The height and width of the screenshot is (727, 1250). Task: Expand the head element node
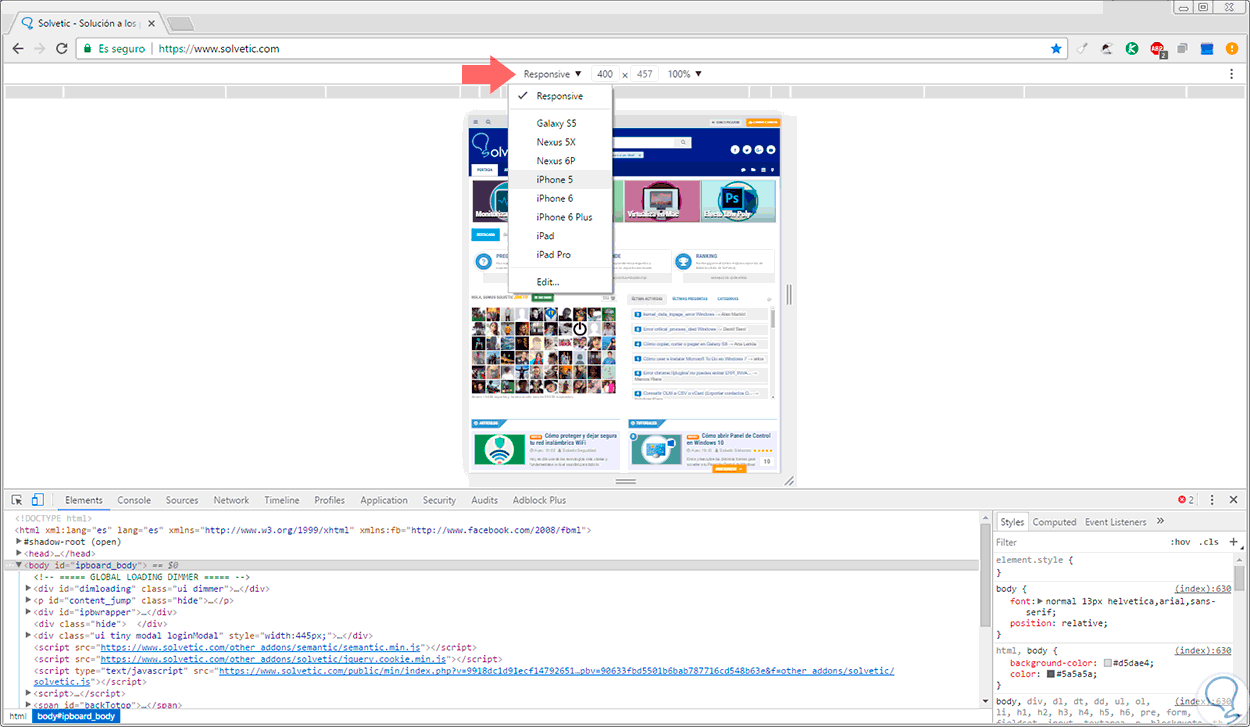click(20, 553)
